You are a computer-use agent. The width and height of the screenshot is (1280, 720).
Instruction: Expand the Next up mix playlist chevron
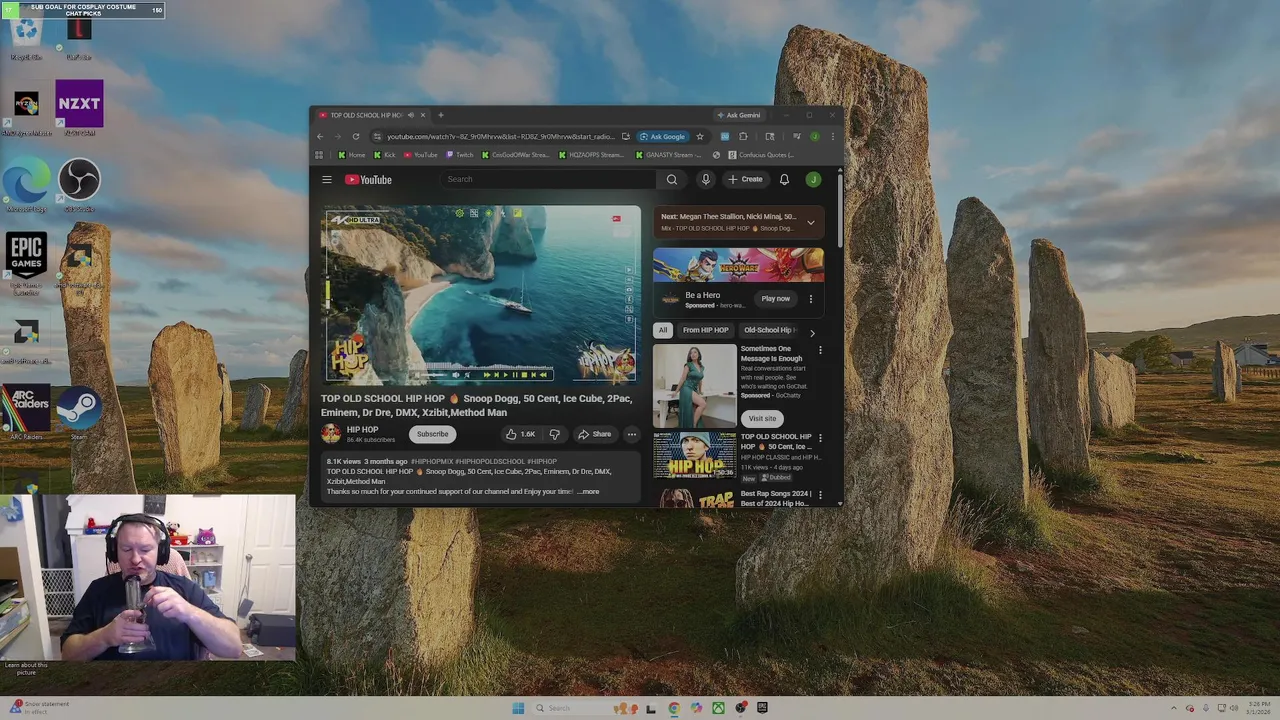click(x=810, y=222)
